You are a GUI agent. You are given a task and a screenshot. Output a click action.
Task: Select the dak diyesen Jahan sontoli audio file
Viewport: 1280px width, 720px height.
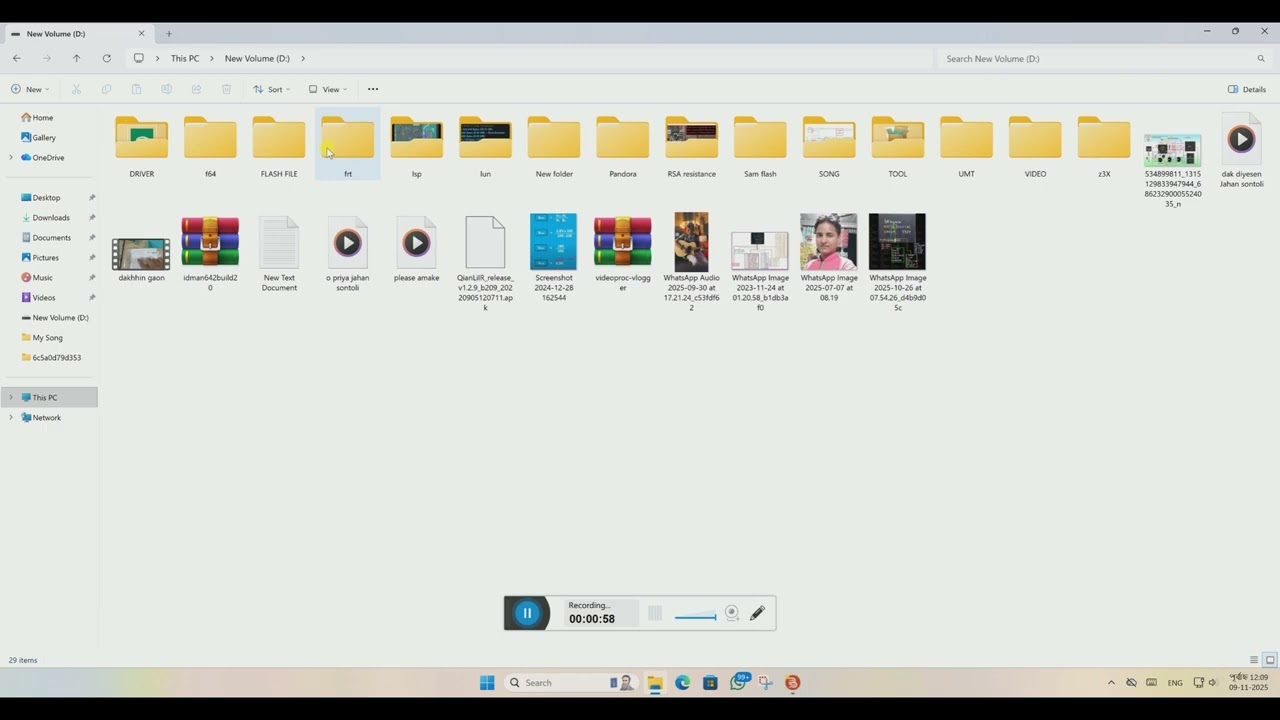point(1241,150)
